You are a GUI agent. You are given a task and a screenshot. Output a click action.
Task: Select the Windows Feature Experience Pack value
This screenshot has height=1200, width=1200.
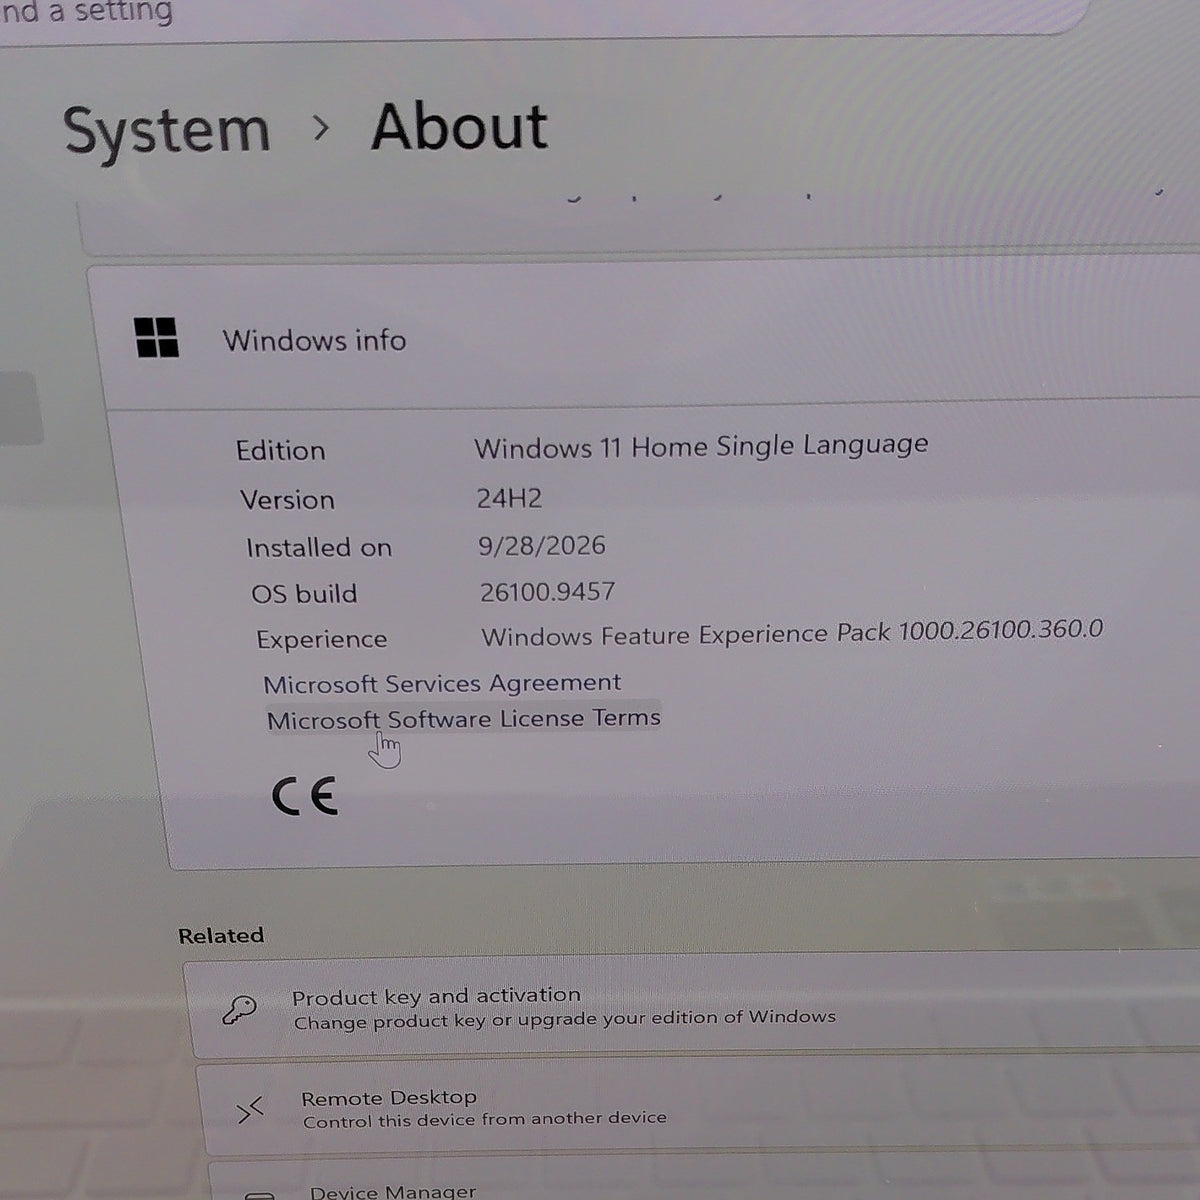(x=792, y=633)
